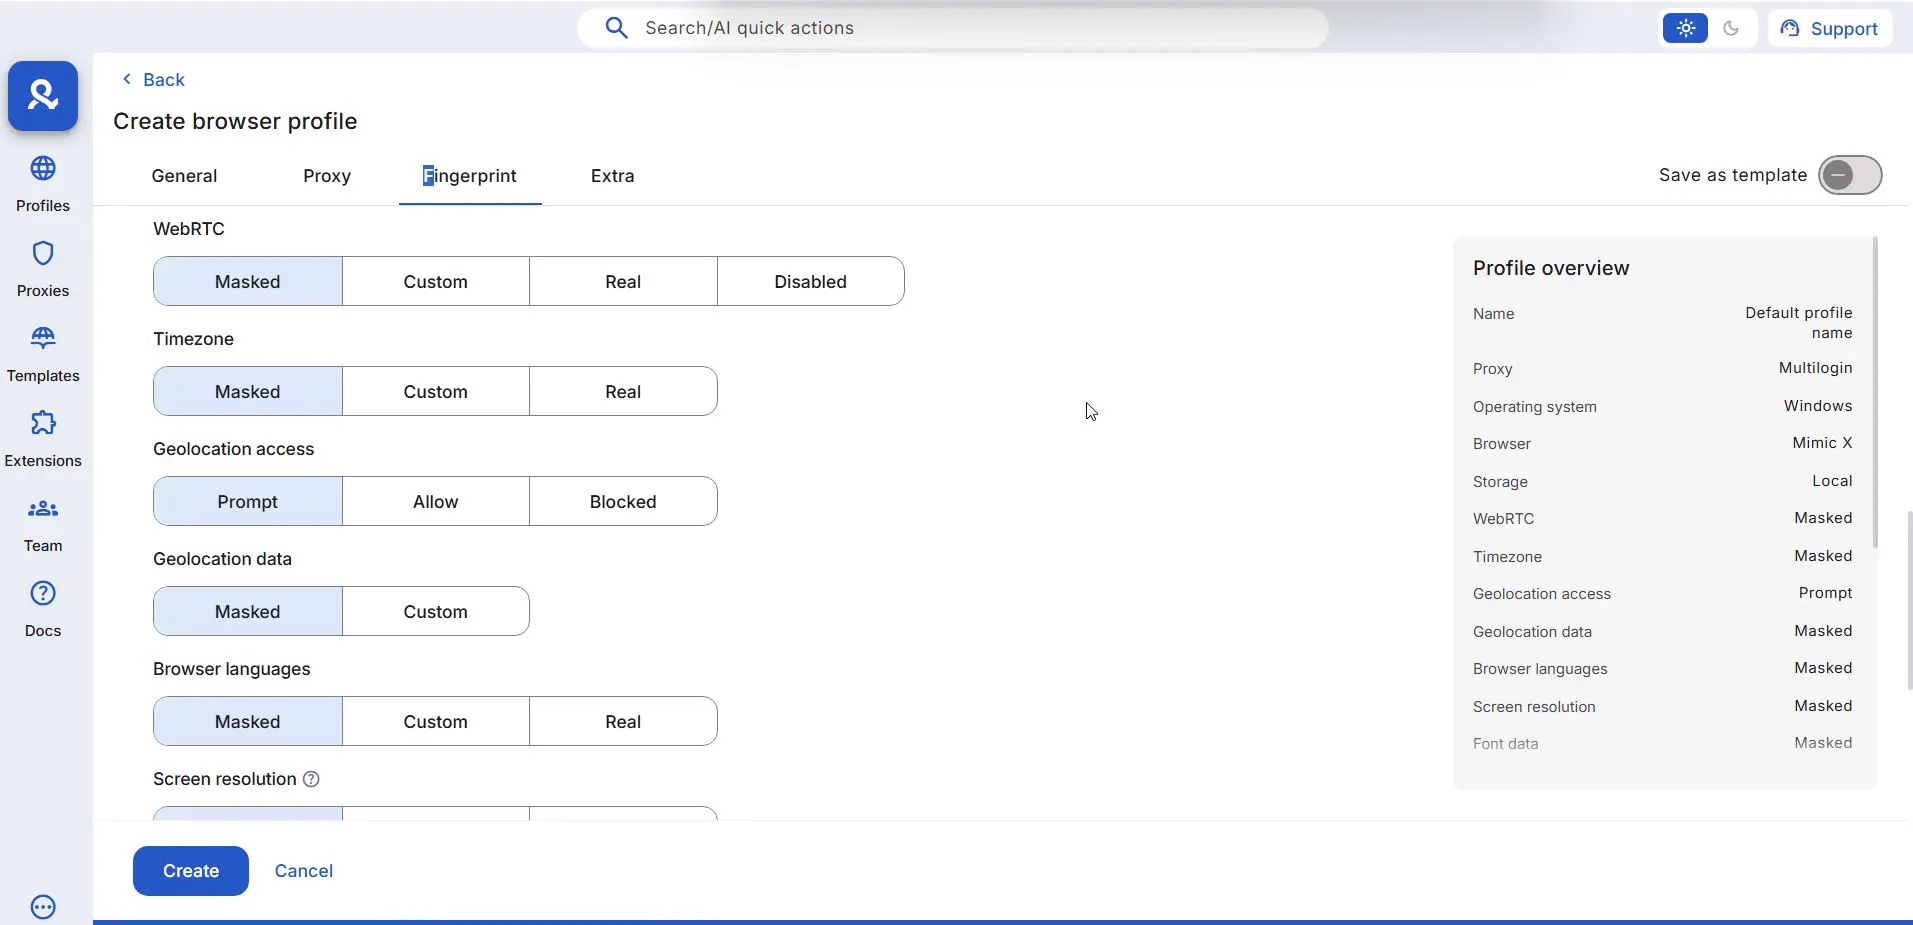
Task: Click the more options ellipsis icon
Action: 43,907
